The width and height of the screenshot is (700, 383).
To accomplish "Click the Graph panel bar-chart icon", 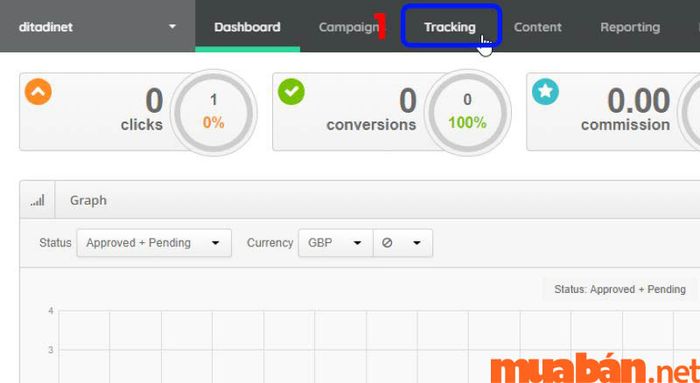I will pyautogui.click(x=38, y=200).
